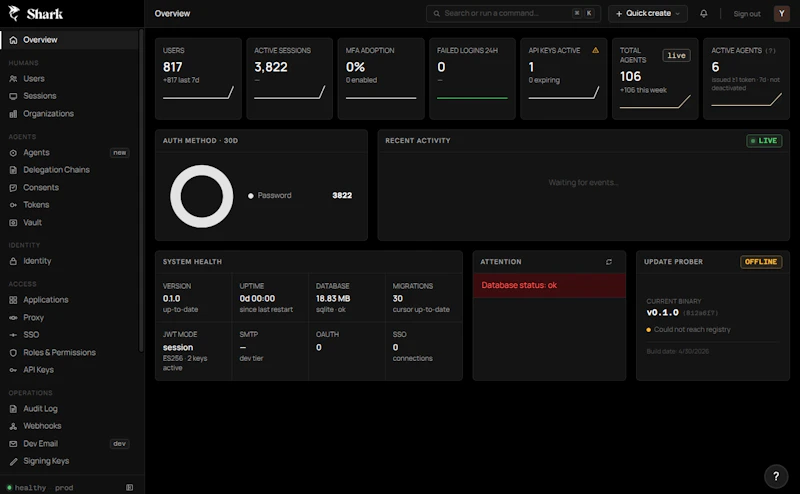Click the Organizations building icon
Viewport: 800px width, 494px height.
13,114
